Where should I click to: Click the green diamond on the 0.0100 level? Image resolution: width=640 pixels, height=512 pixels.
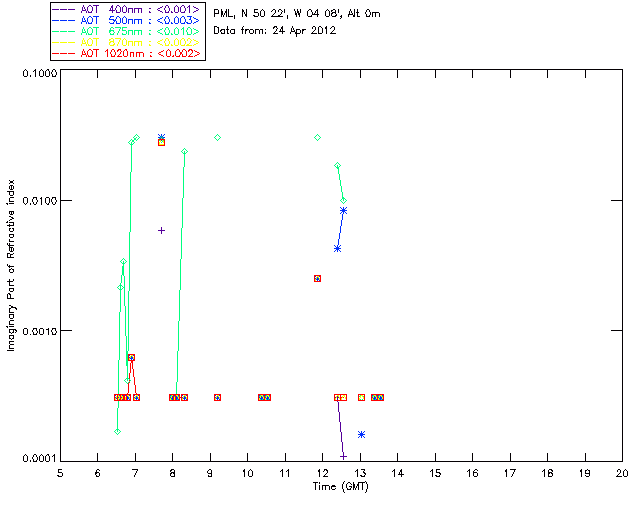(344, 200)
